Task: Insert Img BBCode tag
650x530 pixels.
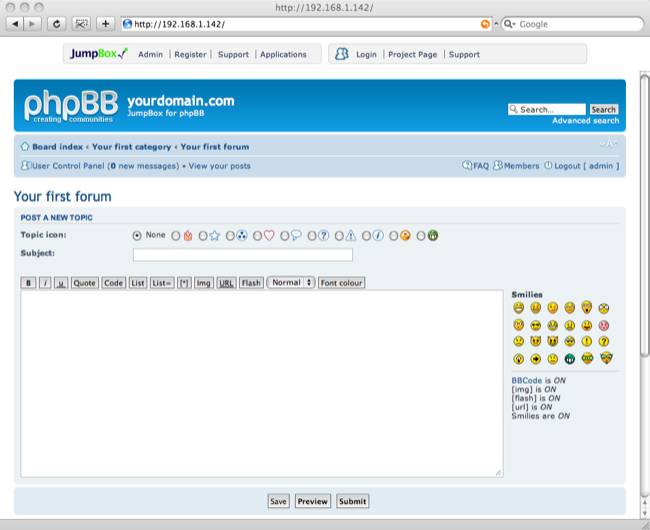Action: pos(203,283)
